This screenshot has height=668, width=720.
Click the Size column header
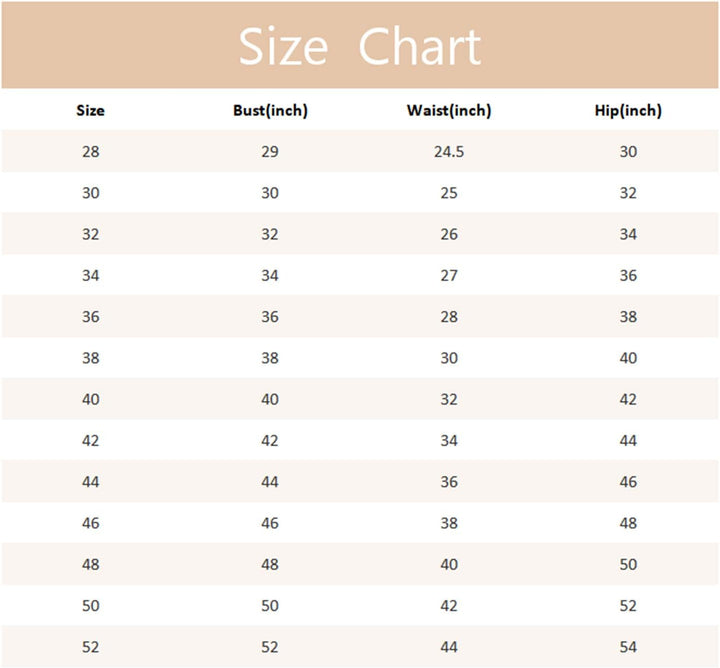[91, 111]
